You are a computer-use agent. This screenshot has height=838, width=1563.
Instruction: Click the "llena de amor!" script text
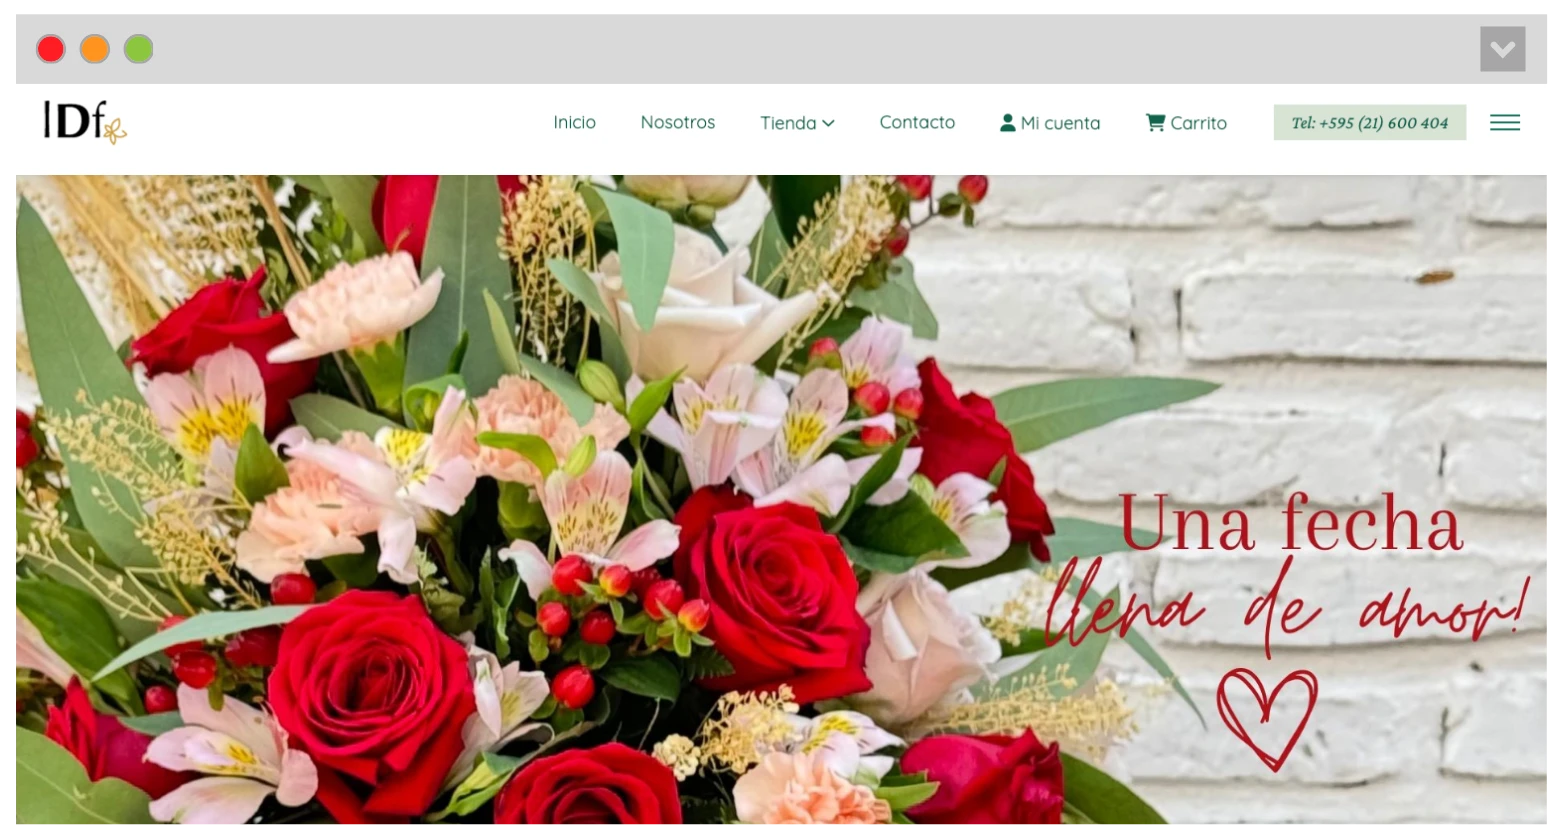tap(1284, 605)
